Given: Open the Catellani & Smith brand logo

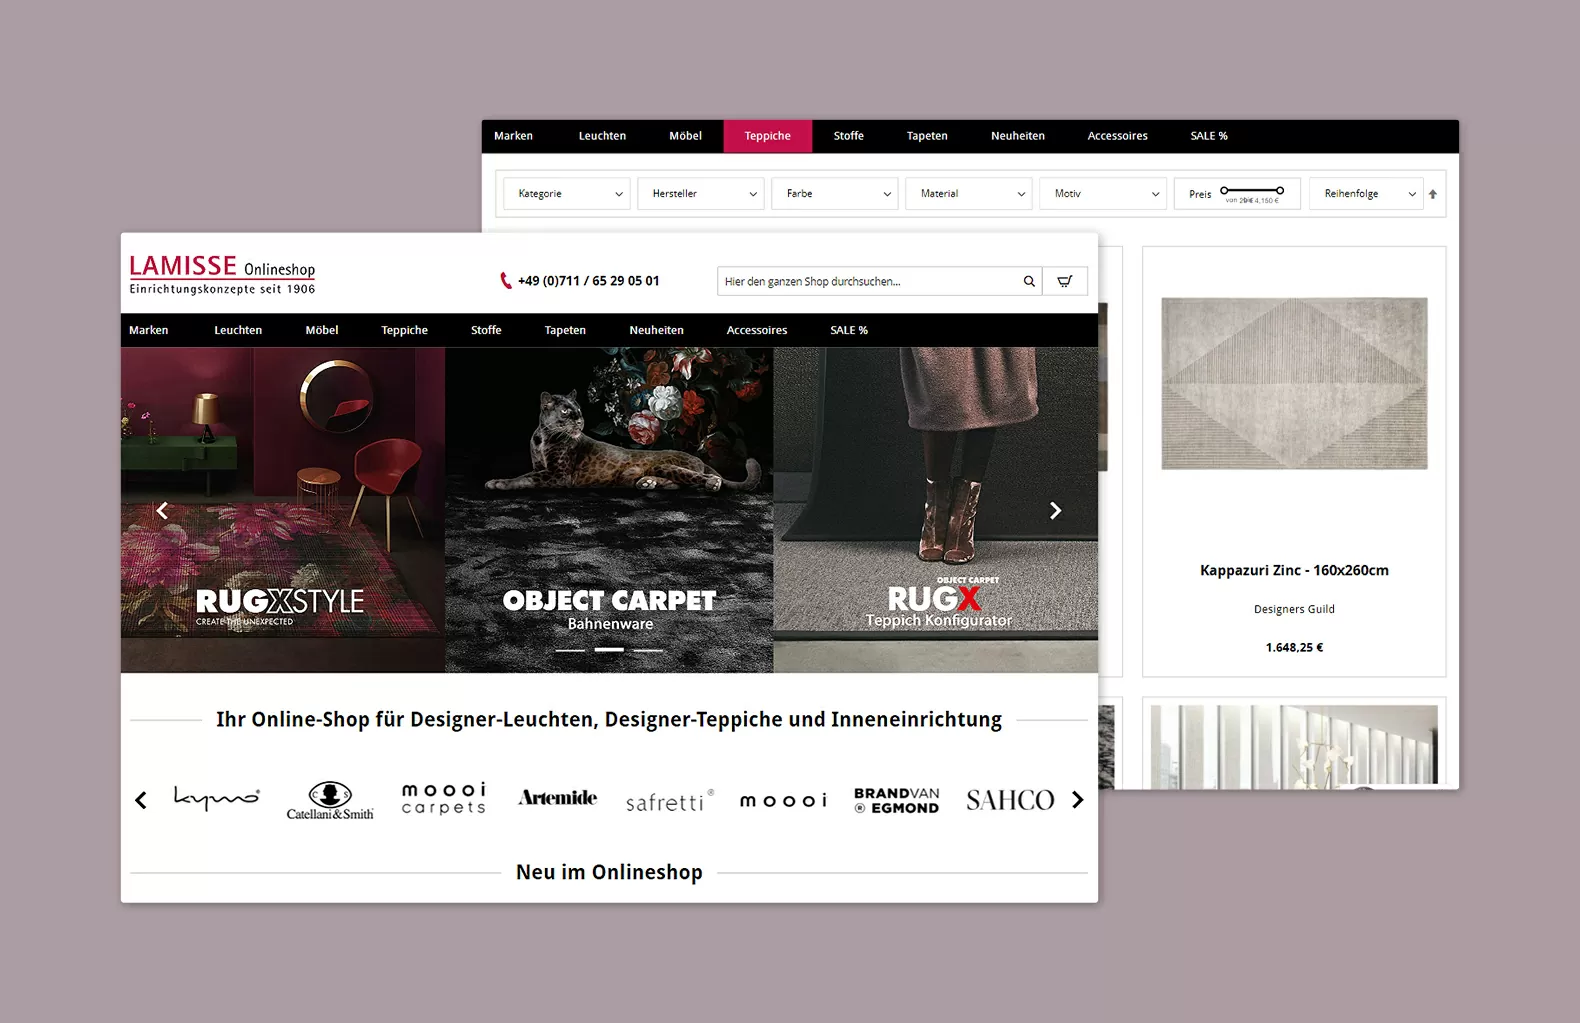Looking at the screenshot, I should (x=330, y=800).
